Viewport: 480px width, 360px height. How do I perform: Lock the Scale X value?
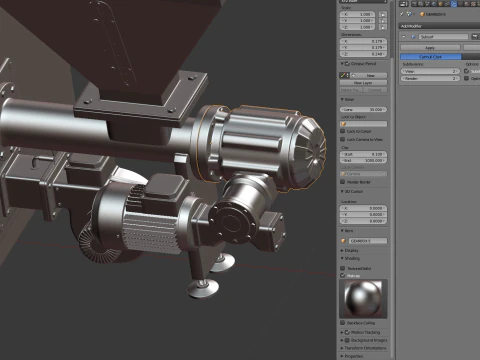point(383,14)
